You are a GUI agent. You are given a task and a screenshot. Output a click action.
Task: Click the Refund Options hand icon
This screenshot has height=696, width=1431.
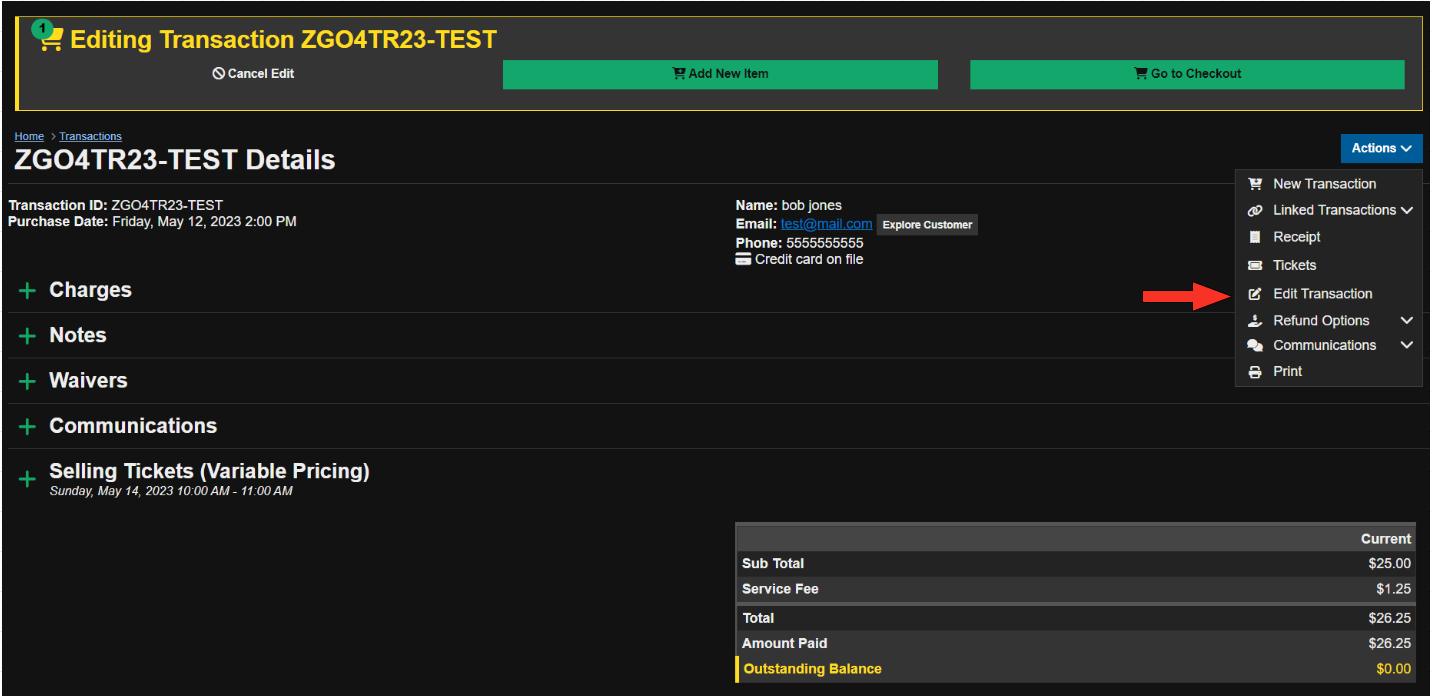(1255, 321)
